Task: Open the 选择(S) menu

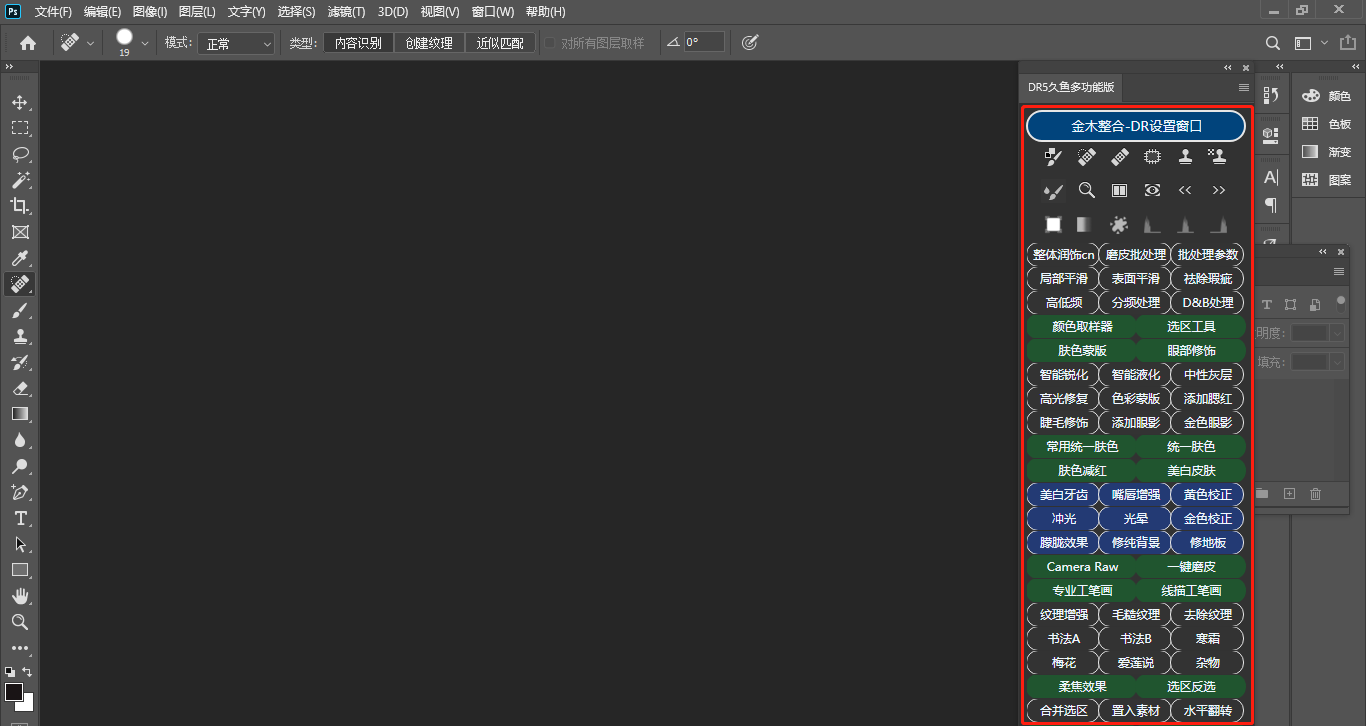Action: click(296, 12)
